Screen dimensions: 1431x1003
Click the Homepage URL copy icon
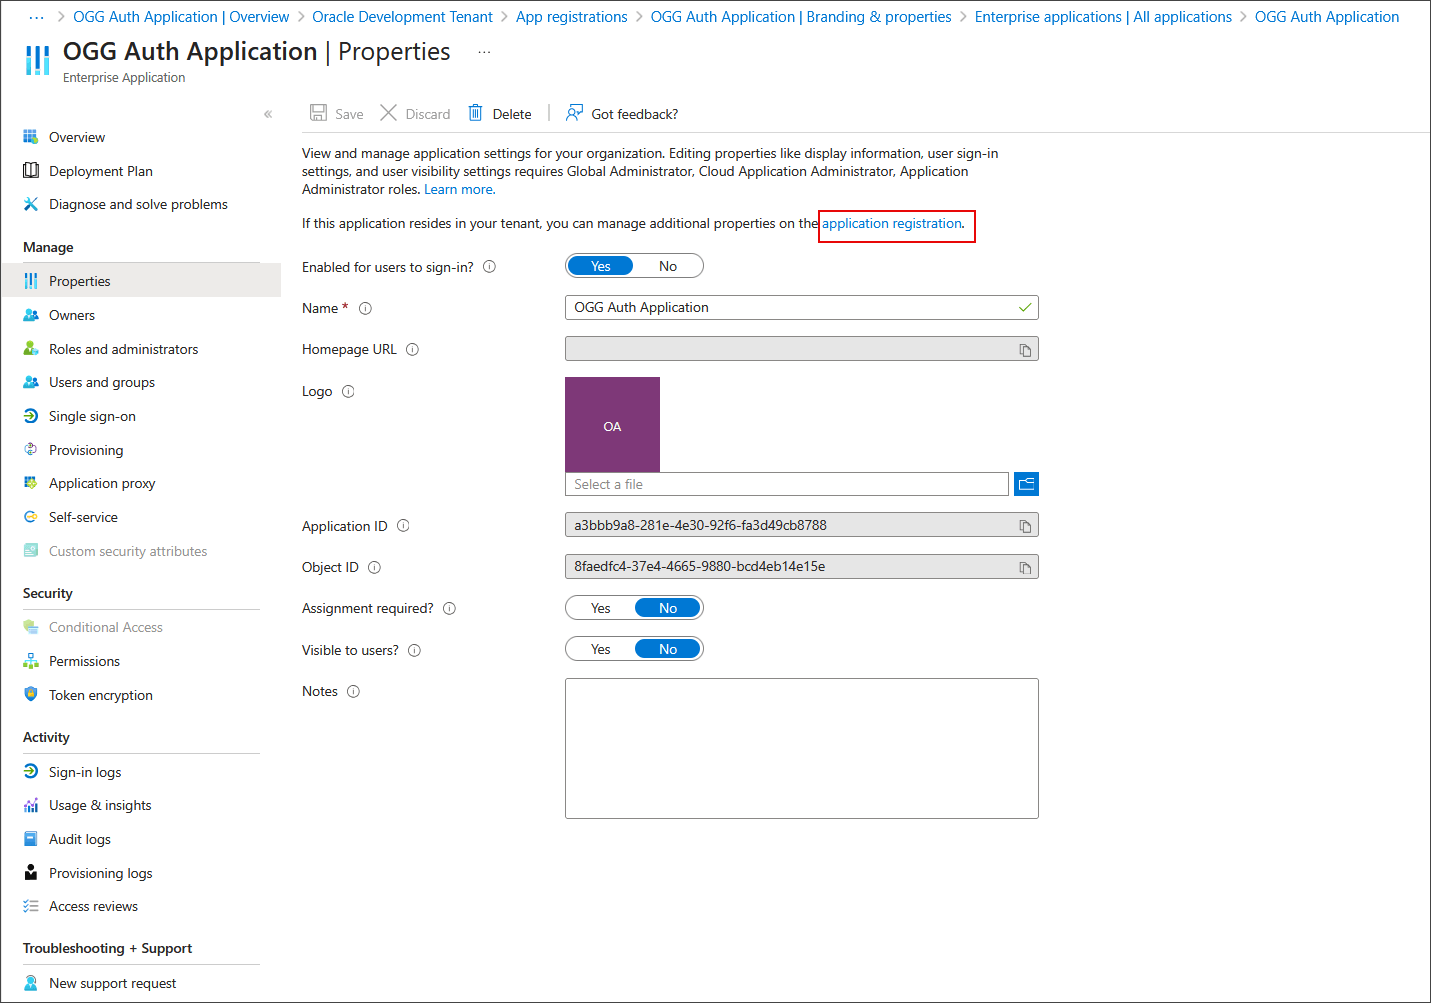click(x=1025, y=350)
